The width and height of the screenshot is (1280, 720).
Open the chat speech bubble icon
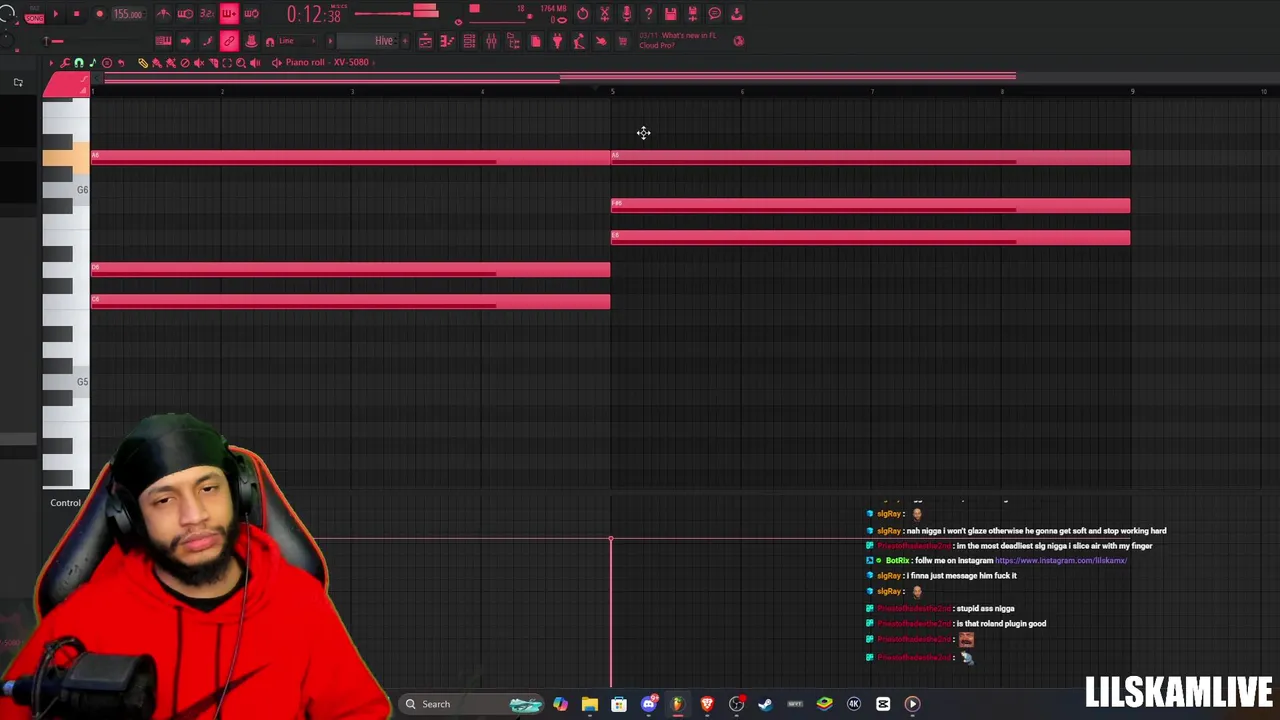[714, 14]
